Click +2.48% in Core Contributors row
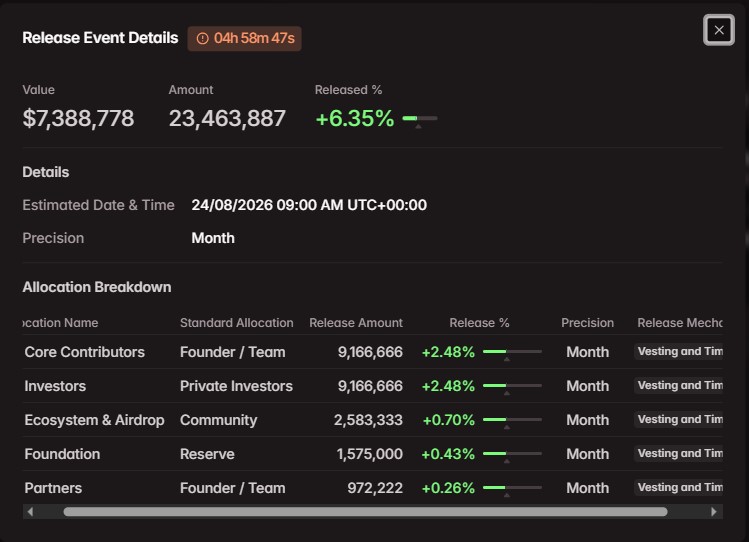 tap(448, 352)
